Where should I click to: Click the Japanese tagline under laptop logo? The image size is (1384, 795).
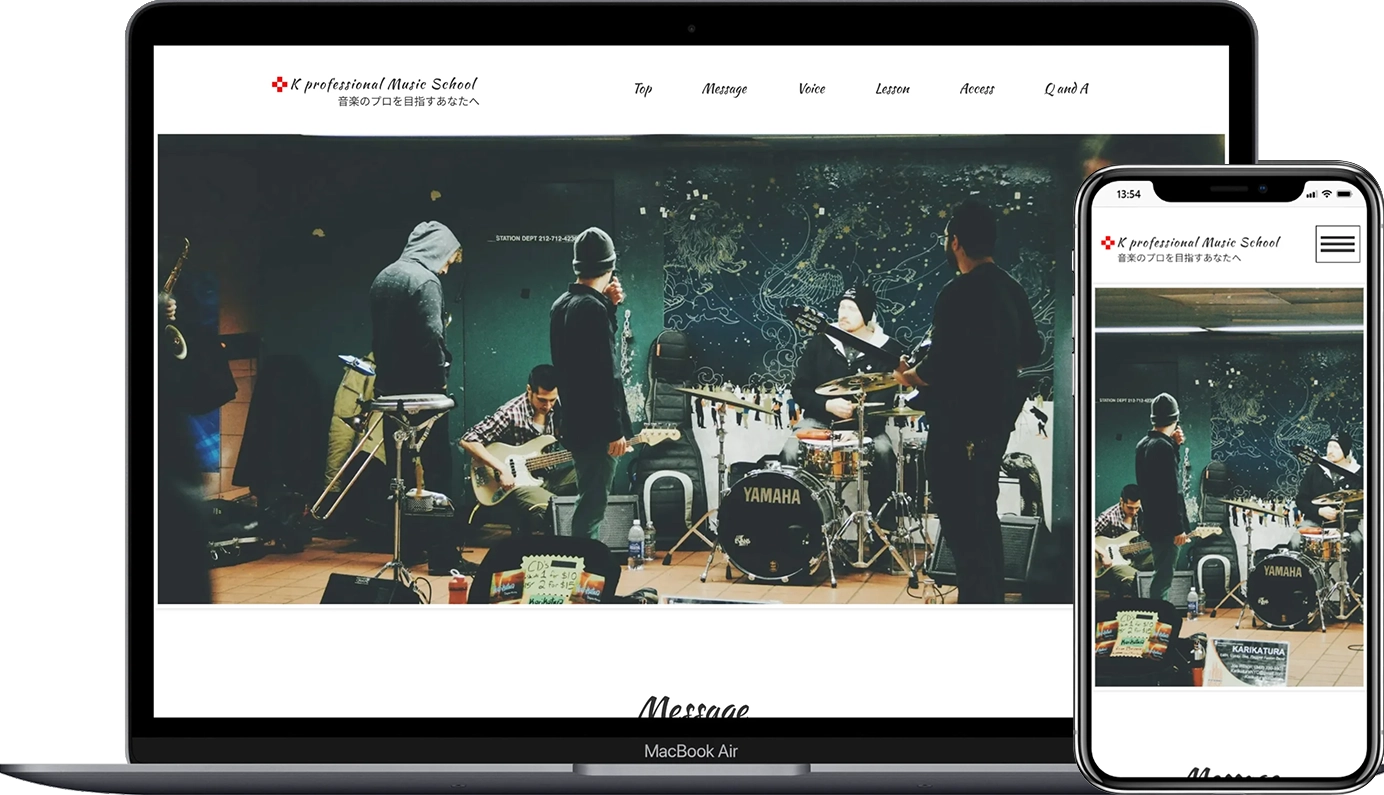pos(408,102)
